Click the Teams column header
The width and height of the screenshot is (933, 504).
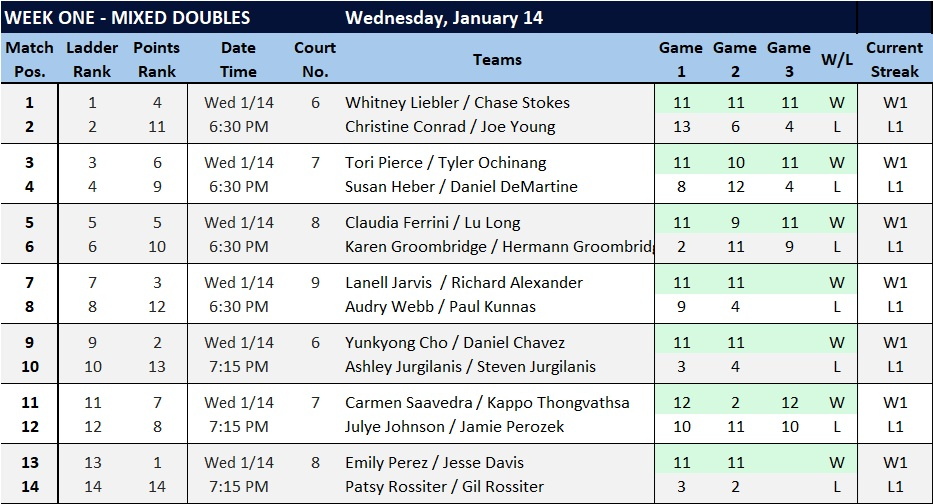[x=497, y=60]
